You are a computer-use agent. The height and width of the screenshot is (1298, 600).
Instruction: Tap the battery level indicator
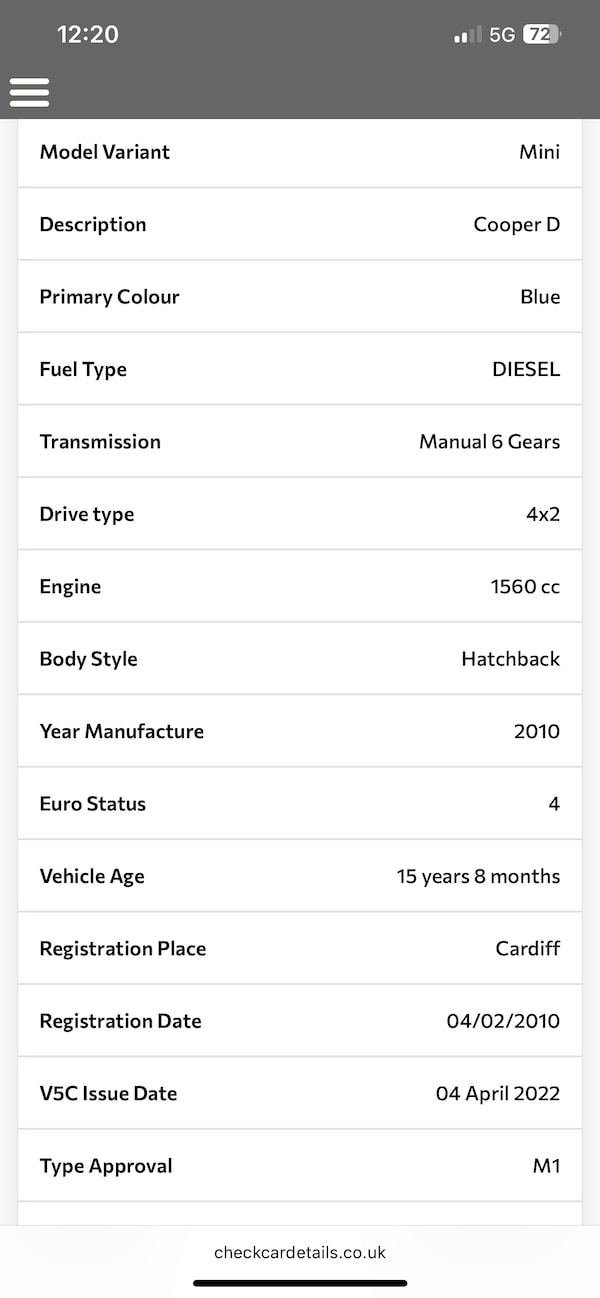pyautogui.click(x=541, y=34)
